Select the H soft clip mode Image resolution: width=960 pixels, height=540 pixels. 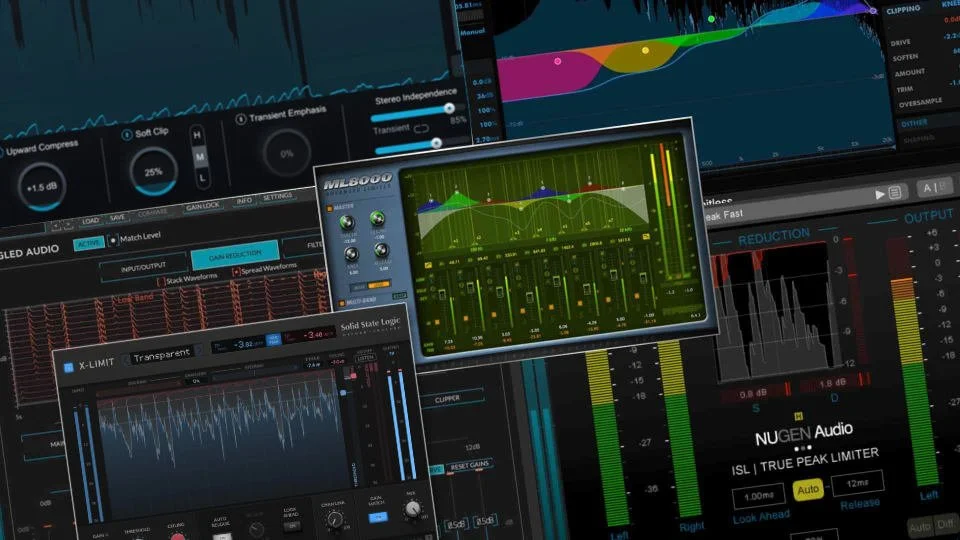click(x=197, y=135)
